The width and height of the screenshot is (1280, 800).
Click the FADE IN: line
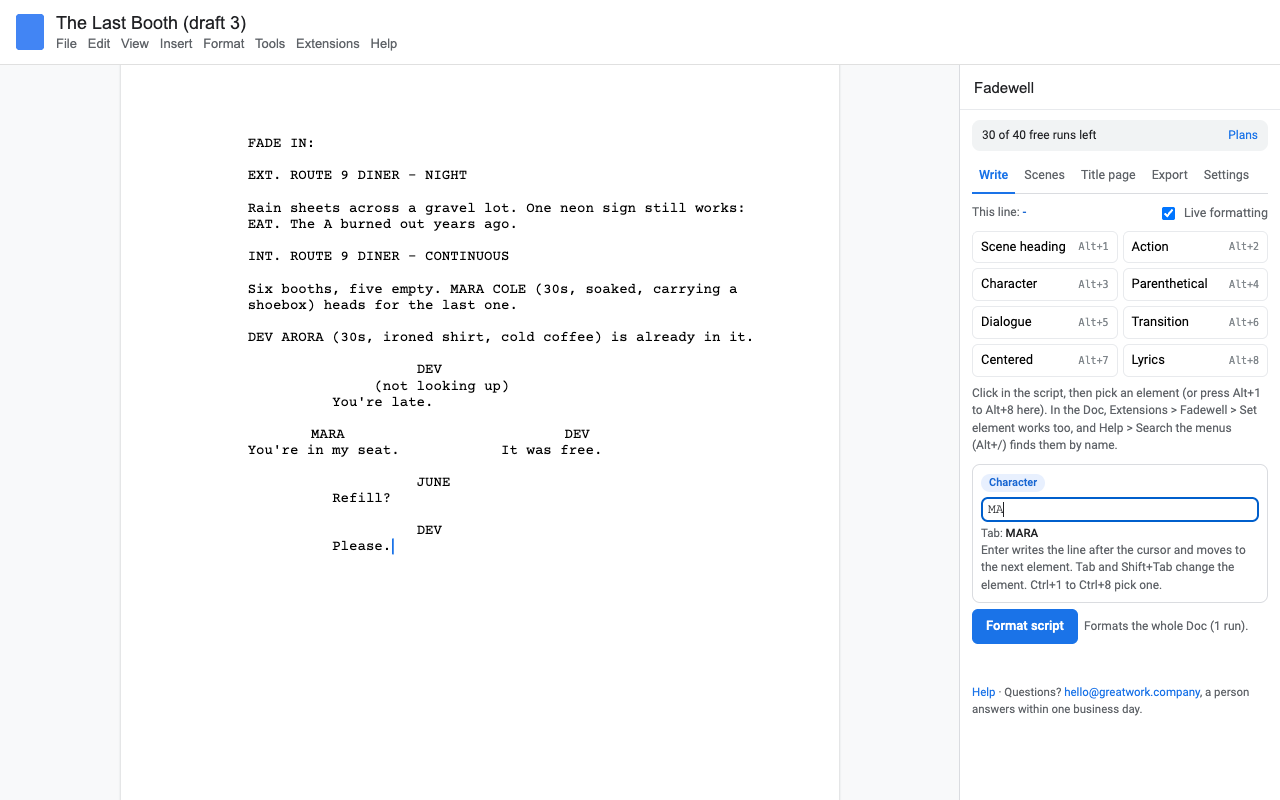(281, 143)
